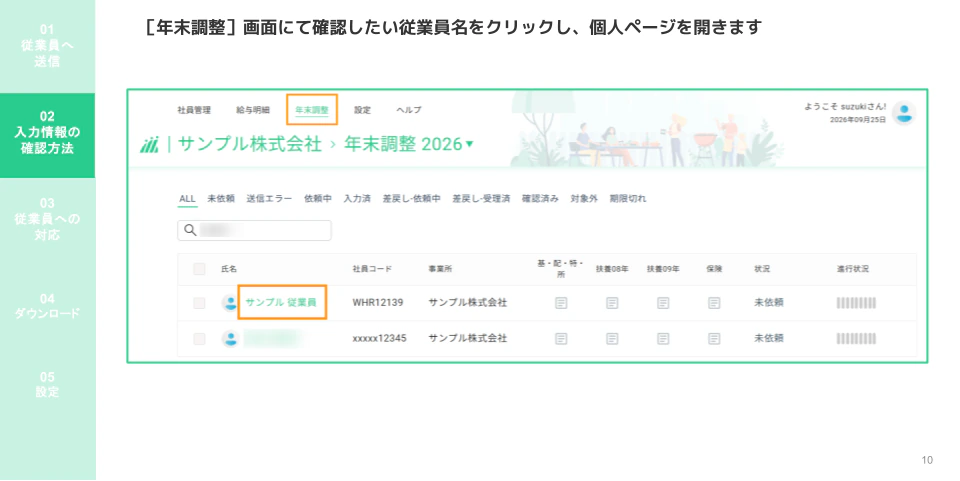This screenshot has width=960, height=481.
Task: Open 基・配・特・所 document icon for WHR12139
Action: click(561, 303)
